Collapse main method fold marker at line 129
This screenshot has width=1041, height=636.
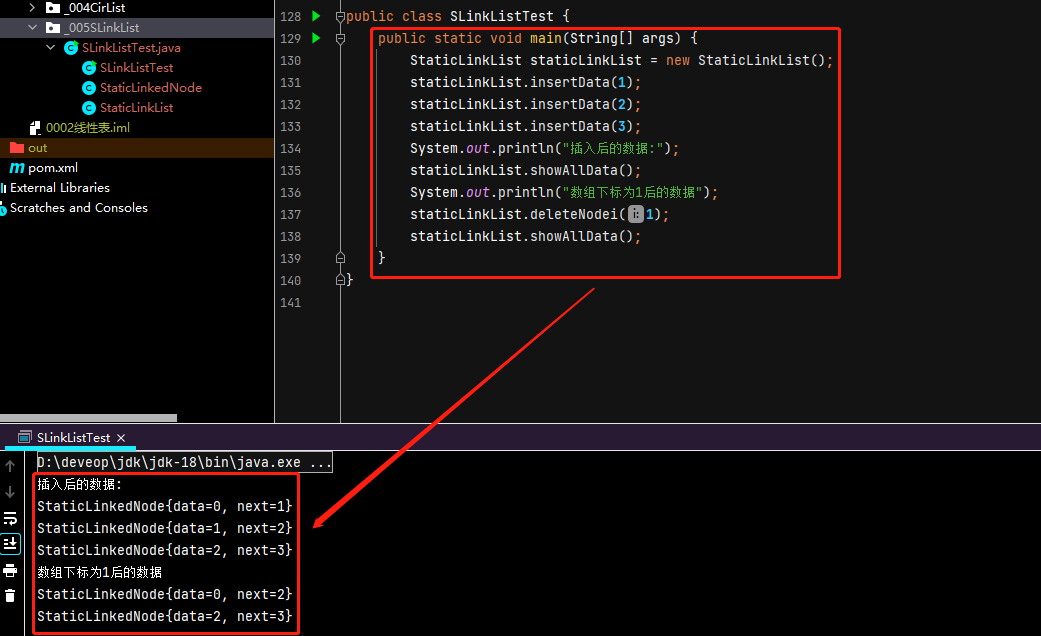click(341, 39)
